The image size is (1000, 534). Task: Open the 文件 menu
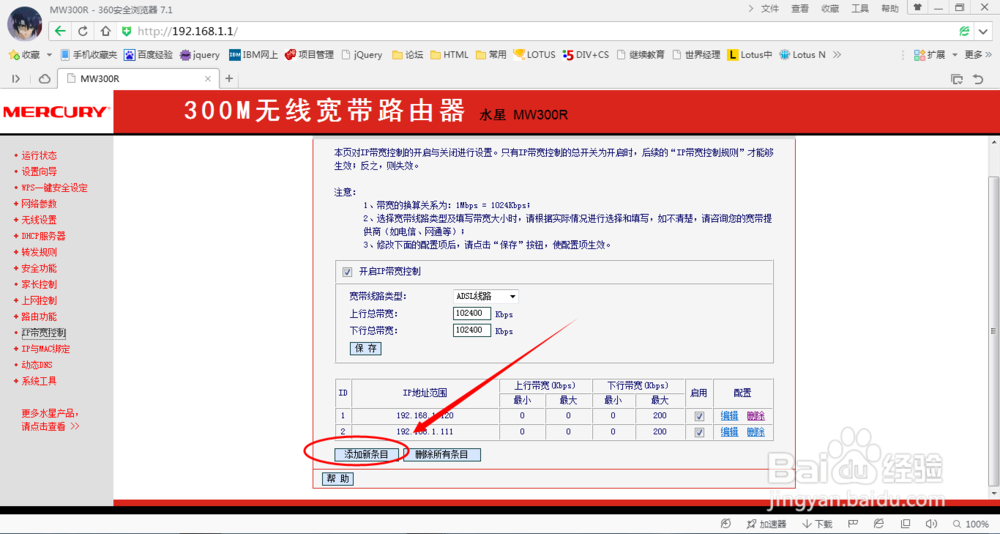point(770,8)
